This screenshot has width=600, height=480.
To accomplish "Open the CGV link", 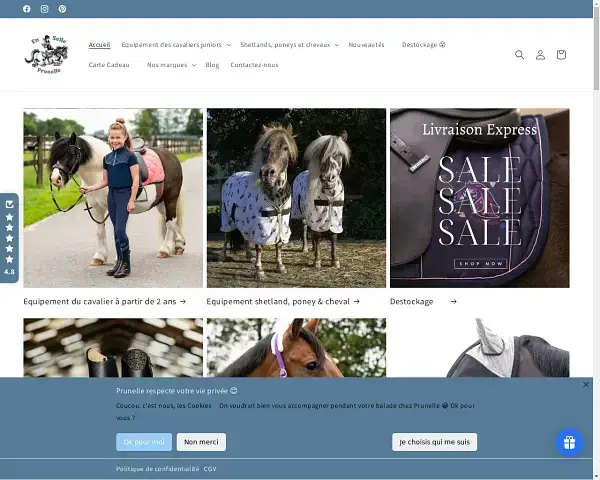I will point(210,469).
